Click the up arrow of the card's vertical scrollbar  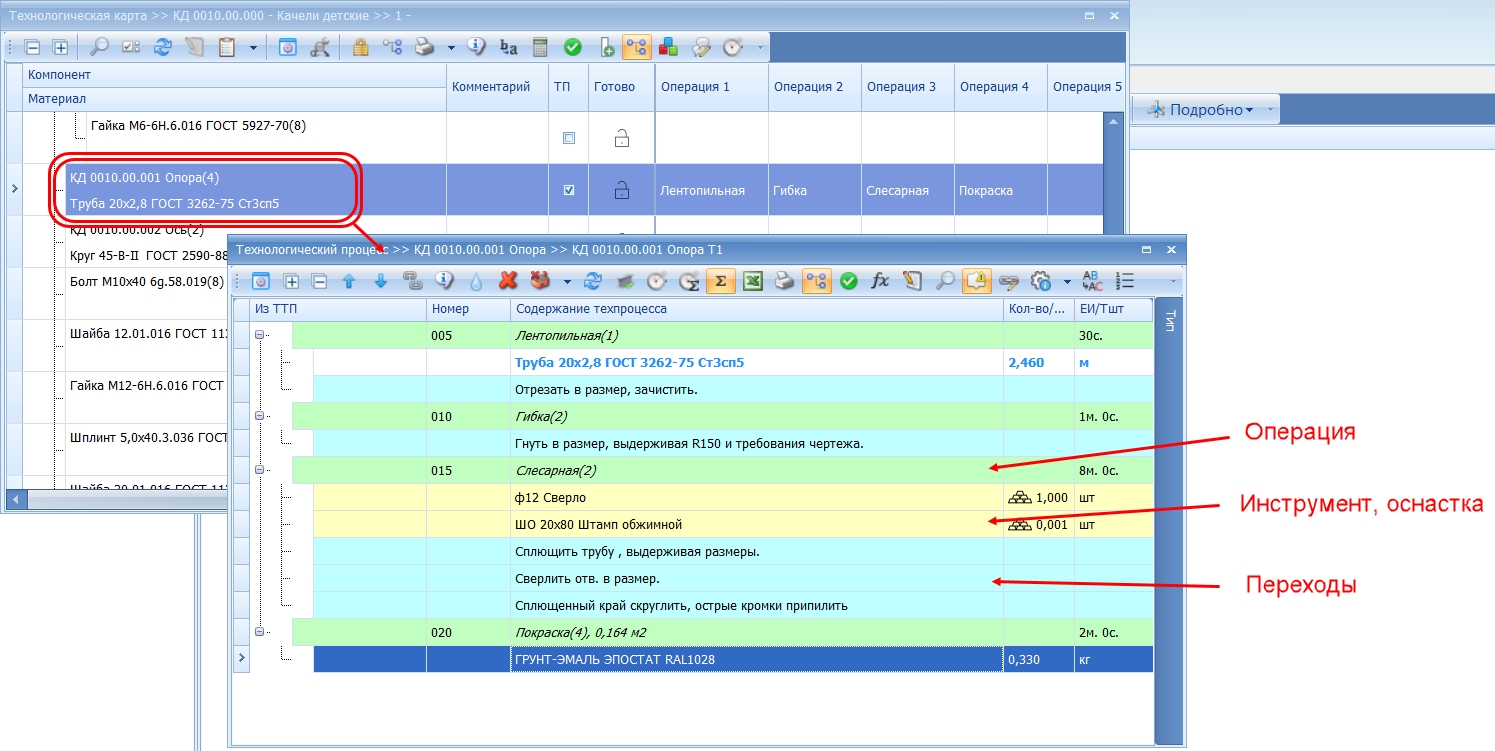pos(1112,121)
